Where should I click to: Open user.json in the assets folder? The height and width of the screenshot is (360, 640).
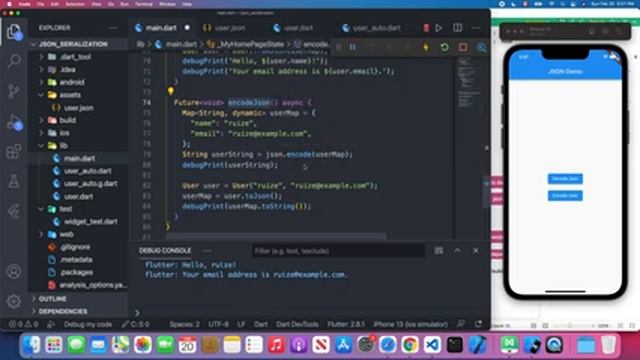[x=78, y=108]
